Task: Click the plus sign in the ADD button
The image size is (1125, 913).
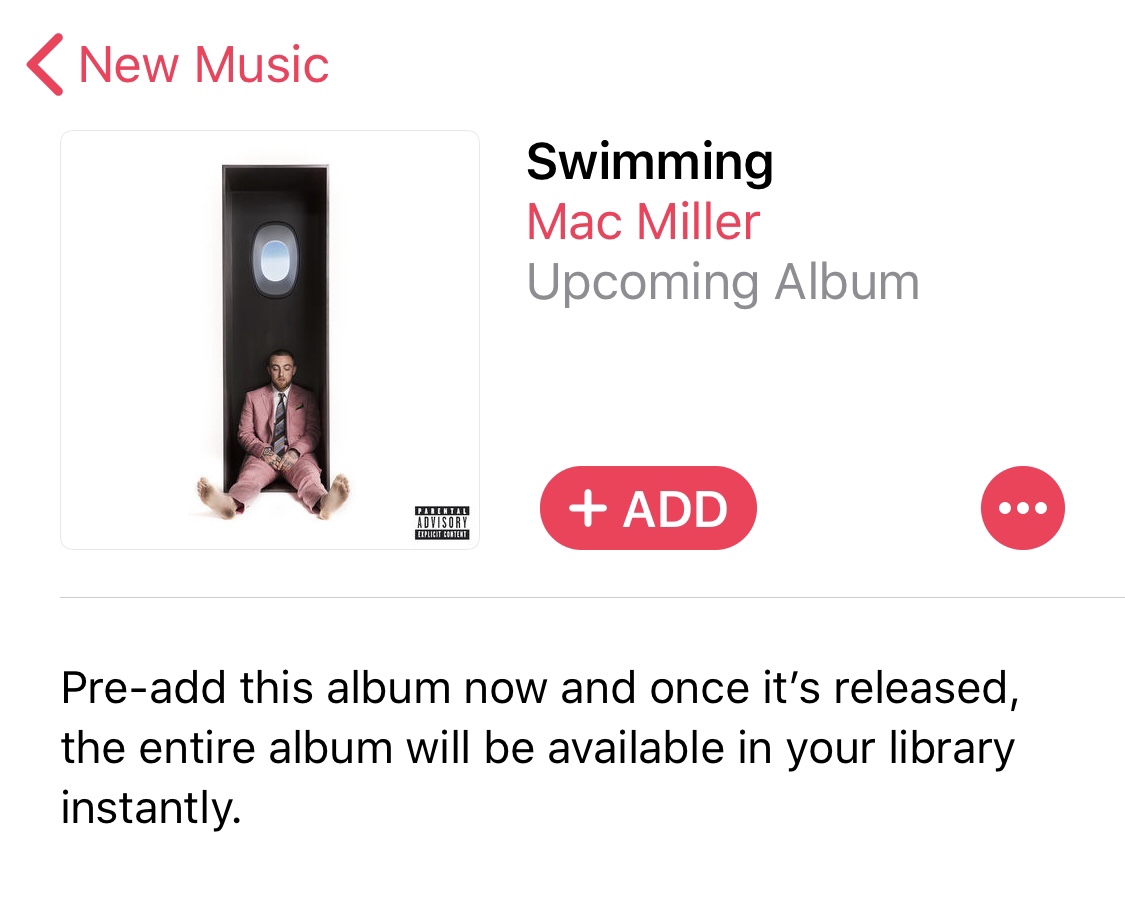Action: tap(588, 508)
